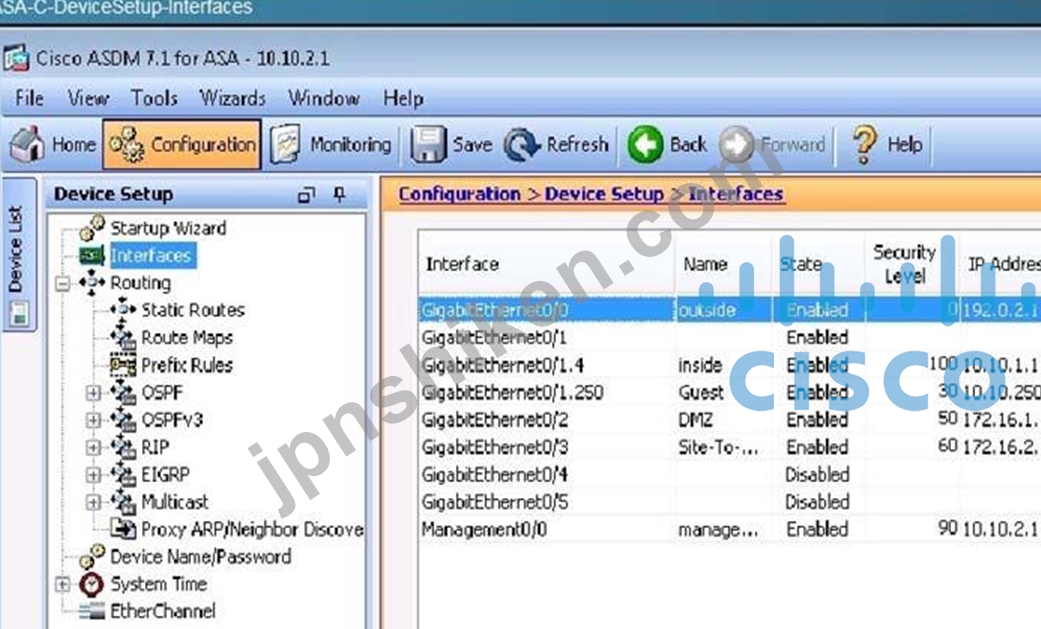Select the GigabitEthernet0/2 row
The image size is (1041, 629).
point(730,420)
